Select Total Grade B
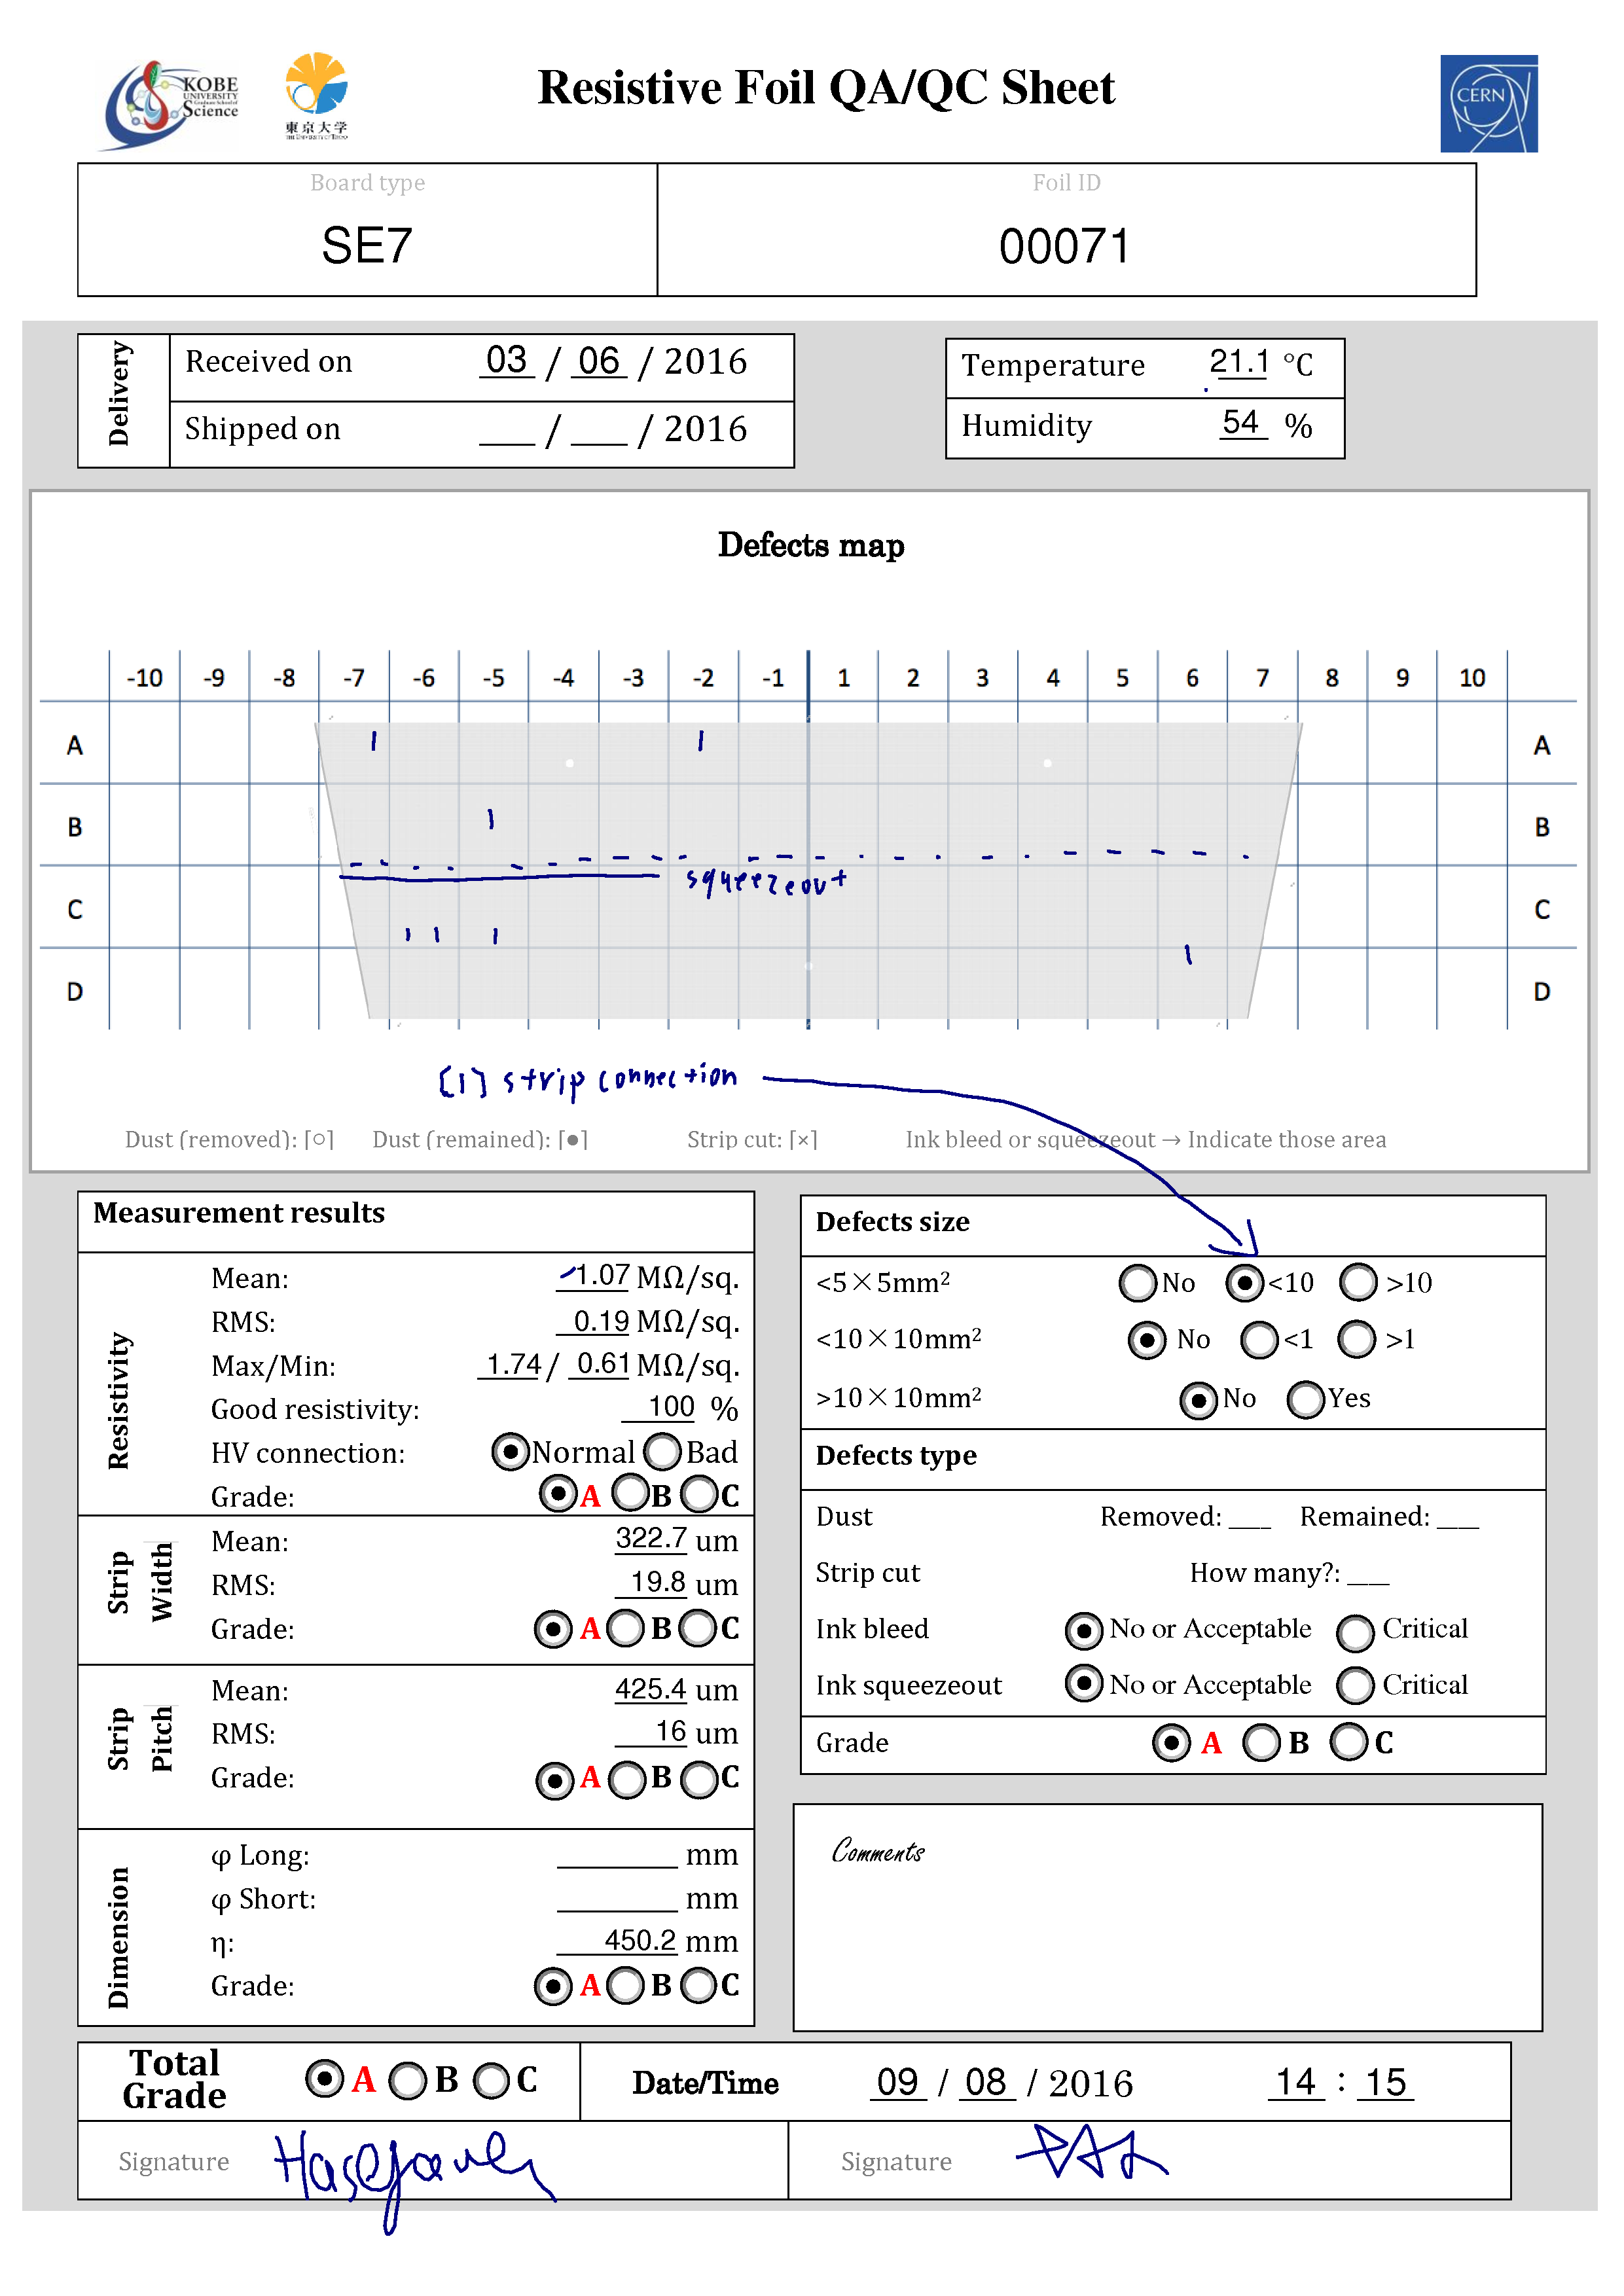The width and height of the screenshot is (1624, 2296). pos(408,2081)
